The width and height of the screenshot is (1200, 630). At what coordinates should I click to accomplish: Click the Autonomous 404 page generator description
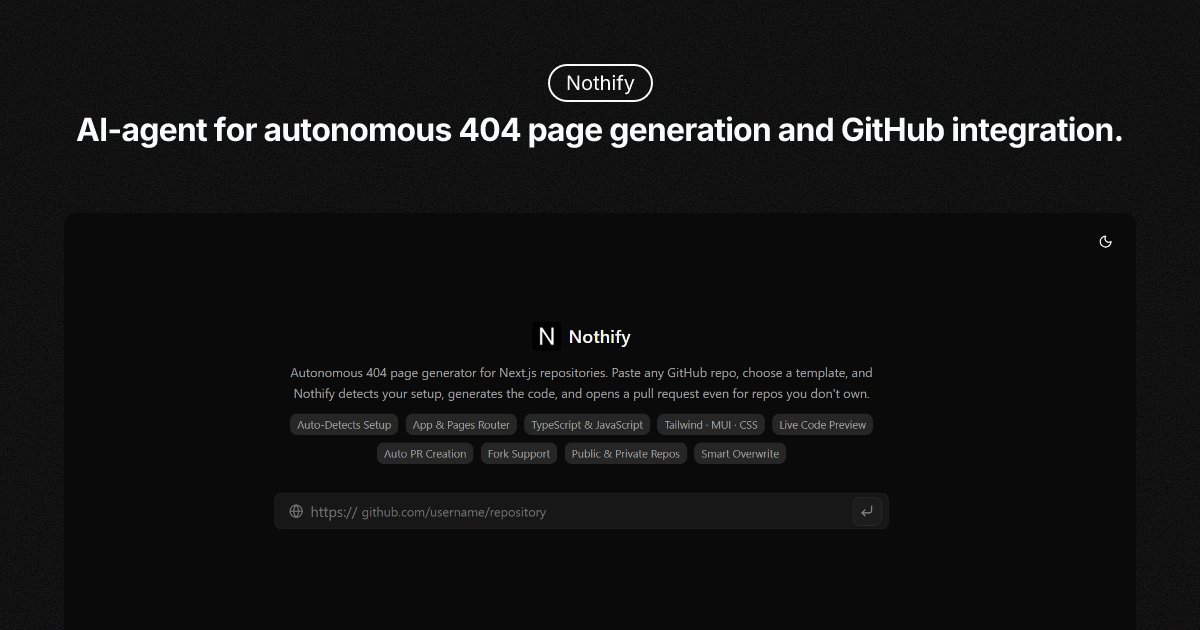[581, 383]
